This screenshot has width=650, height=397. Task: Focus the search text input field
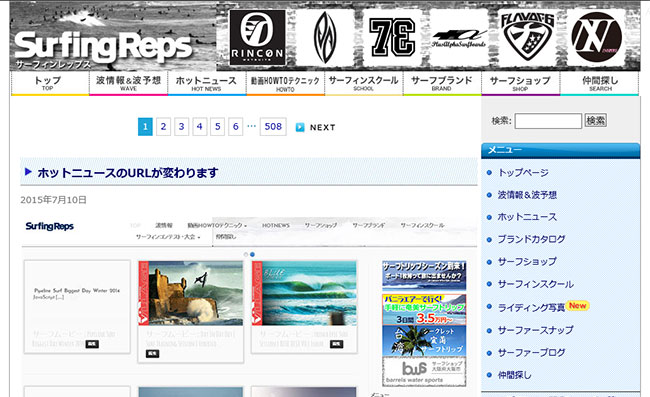[548, 121]
